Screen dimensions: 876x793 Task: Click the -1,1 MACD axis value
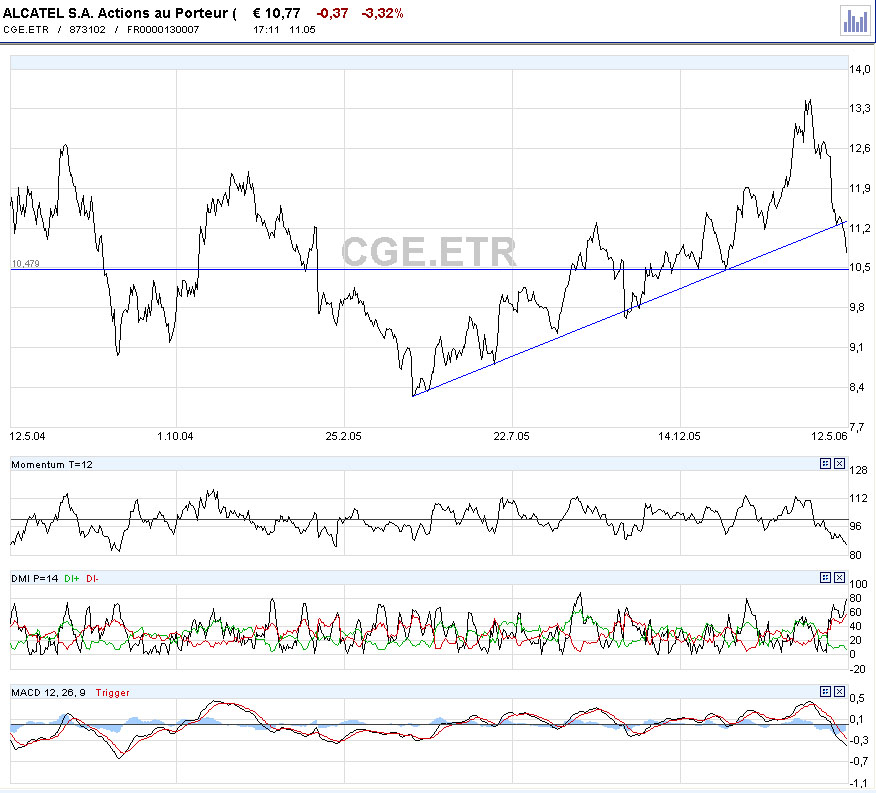[859, 783]
